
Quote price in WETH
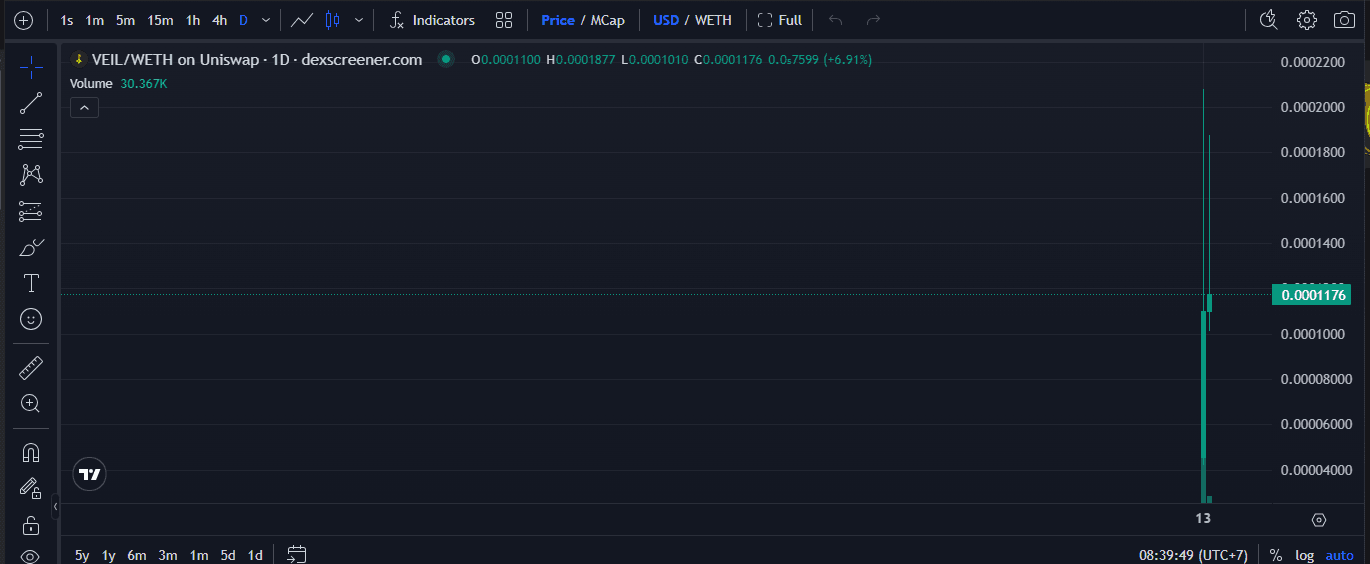(x=713, y=20)
